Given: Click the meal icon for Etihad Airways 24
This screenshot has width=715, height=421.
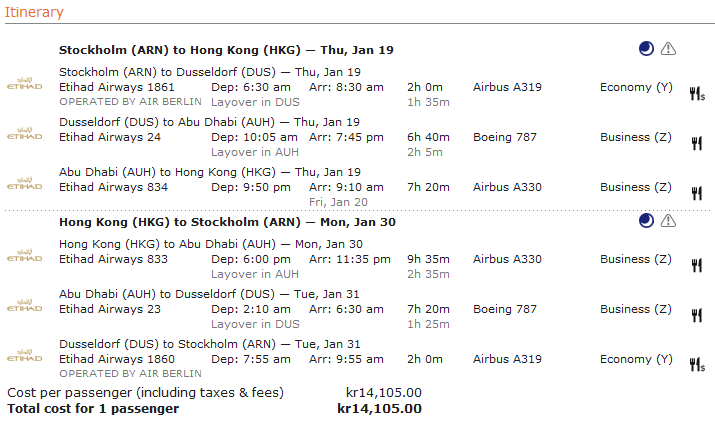Looking at the screenshot, I should (x=696, y=144).
